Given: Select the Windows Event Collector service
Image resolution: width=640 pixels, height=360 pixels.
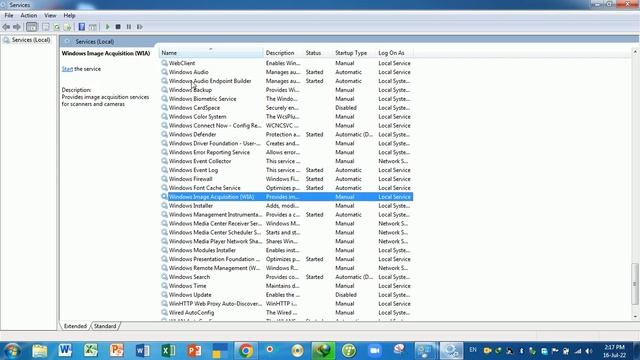Looking at the screenshot, I should click(286, 161).
